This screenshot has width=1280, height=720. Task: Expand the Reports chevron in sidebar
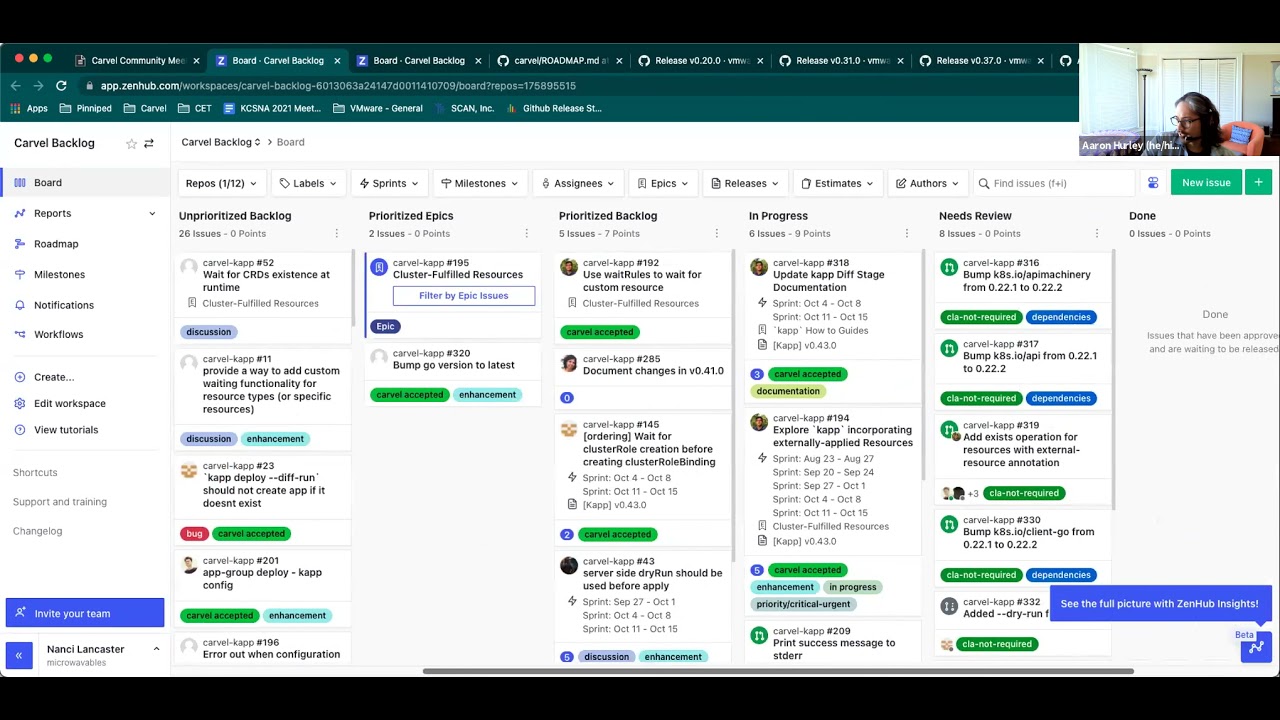pos(152,213)
